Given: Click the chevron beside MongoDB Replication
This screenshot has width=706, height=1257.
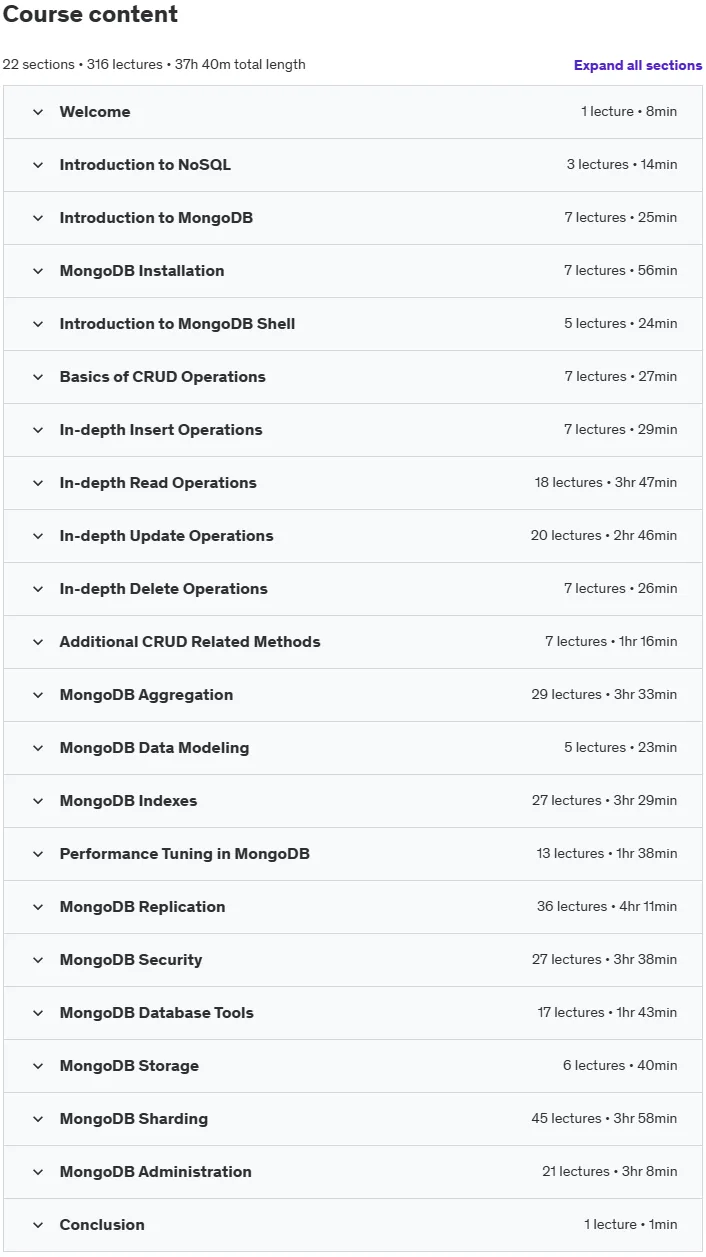Looking at the screenshot, I should coord(38,907).
